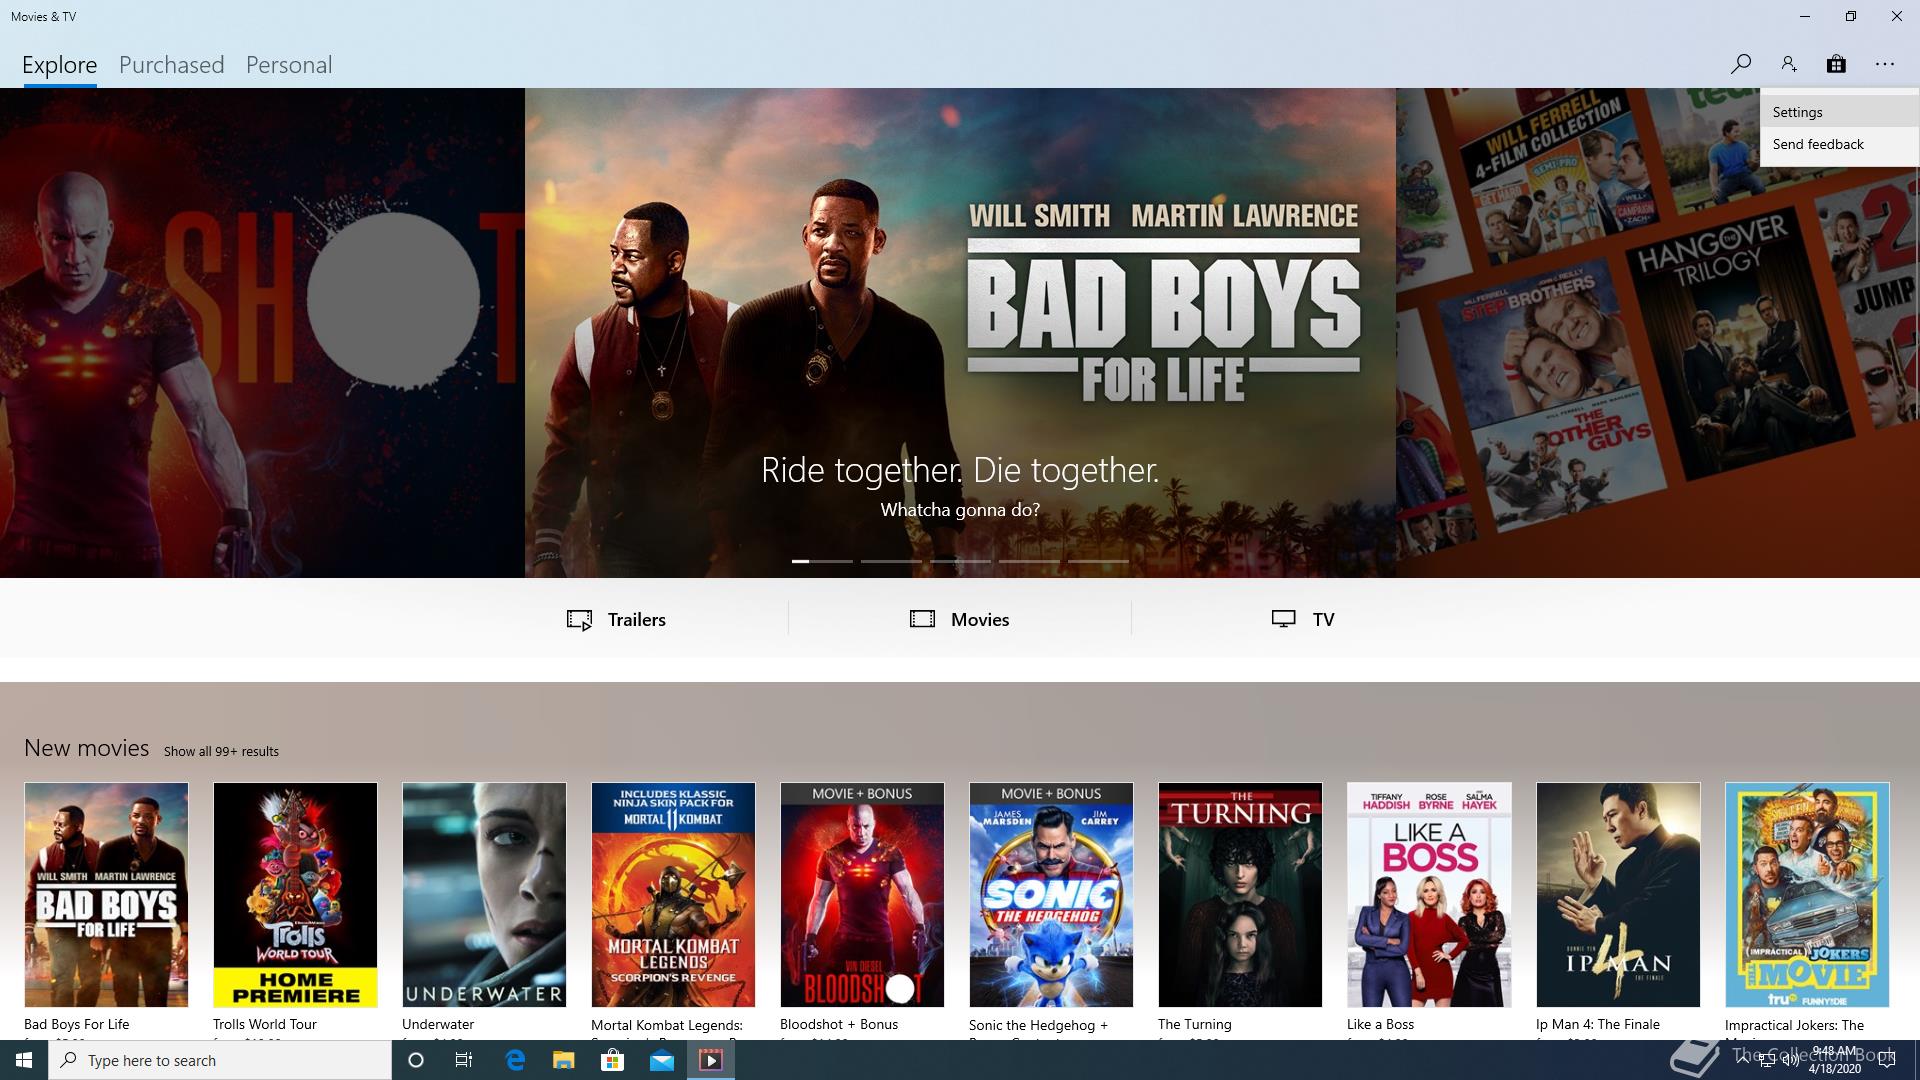Choose Send feedback menu entry
Image resolution: width=1920 pixels, height=1080 pixels.
[x=1839, y=144]
